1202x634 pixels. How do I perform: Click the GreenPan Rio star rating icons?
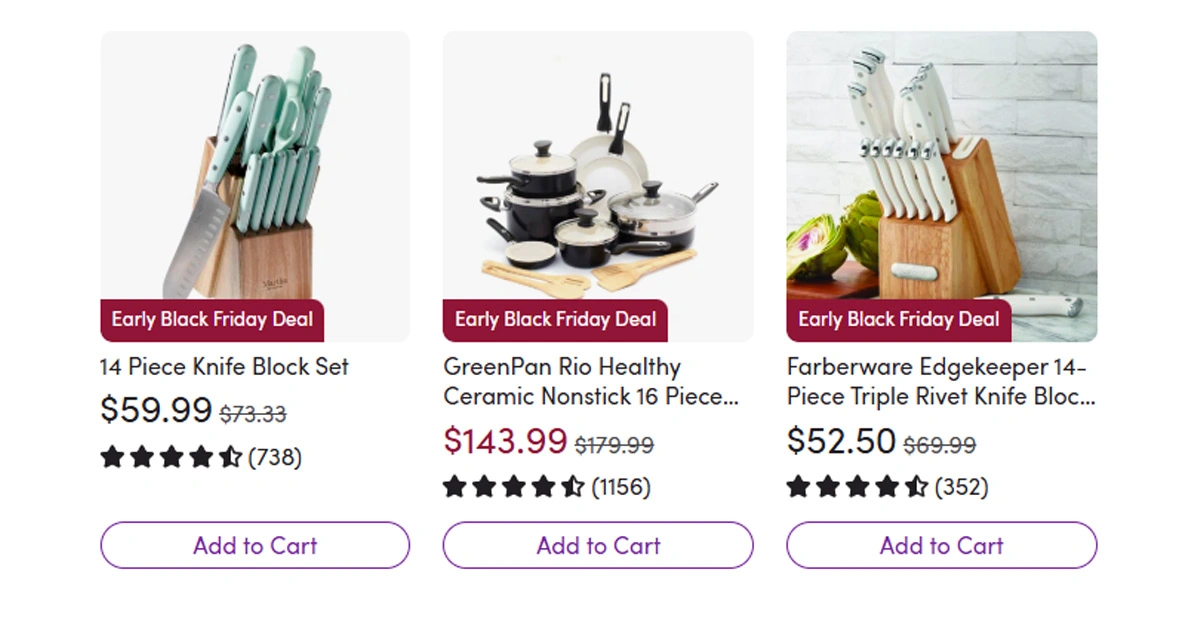pos(514,487)
